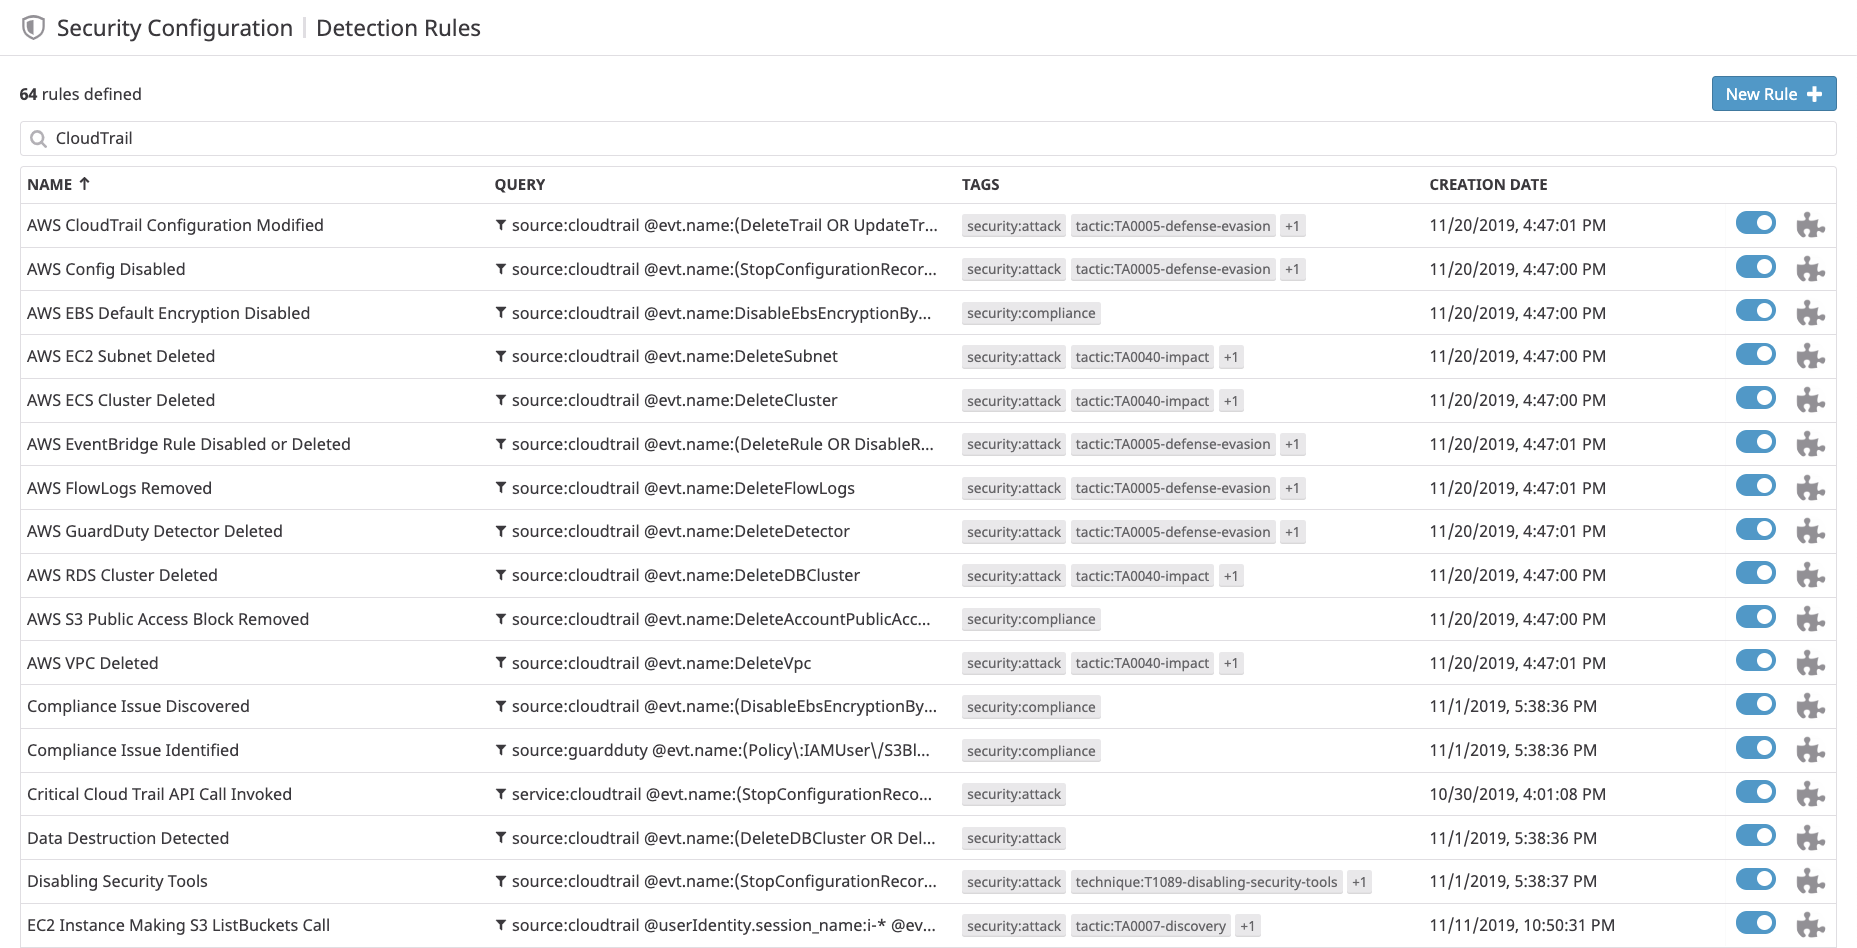Focus the CloudTrail search field
Screen dimensions: 1857x948
pos(928,139)
